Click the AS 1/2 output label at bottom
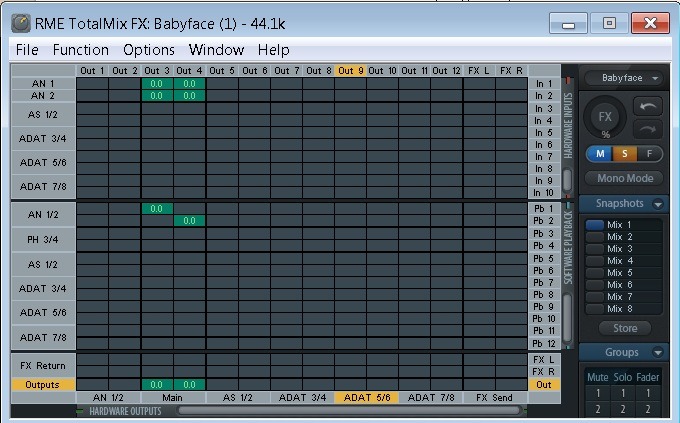The image size is (680, 423). 238,397
